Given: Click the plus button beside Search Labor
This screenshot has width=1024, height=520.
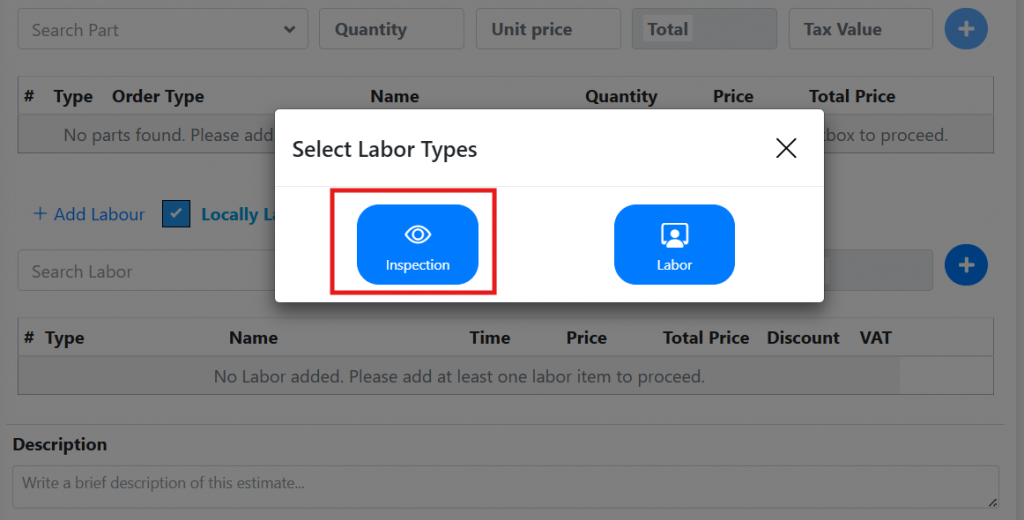Looking at the screenshot, I should (965, 265).
